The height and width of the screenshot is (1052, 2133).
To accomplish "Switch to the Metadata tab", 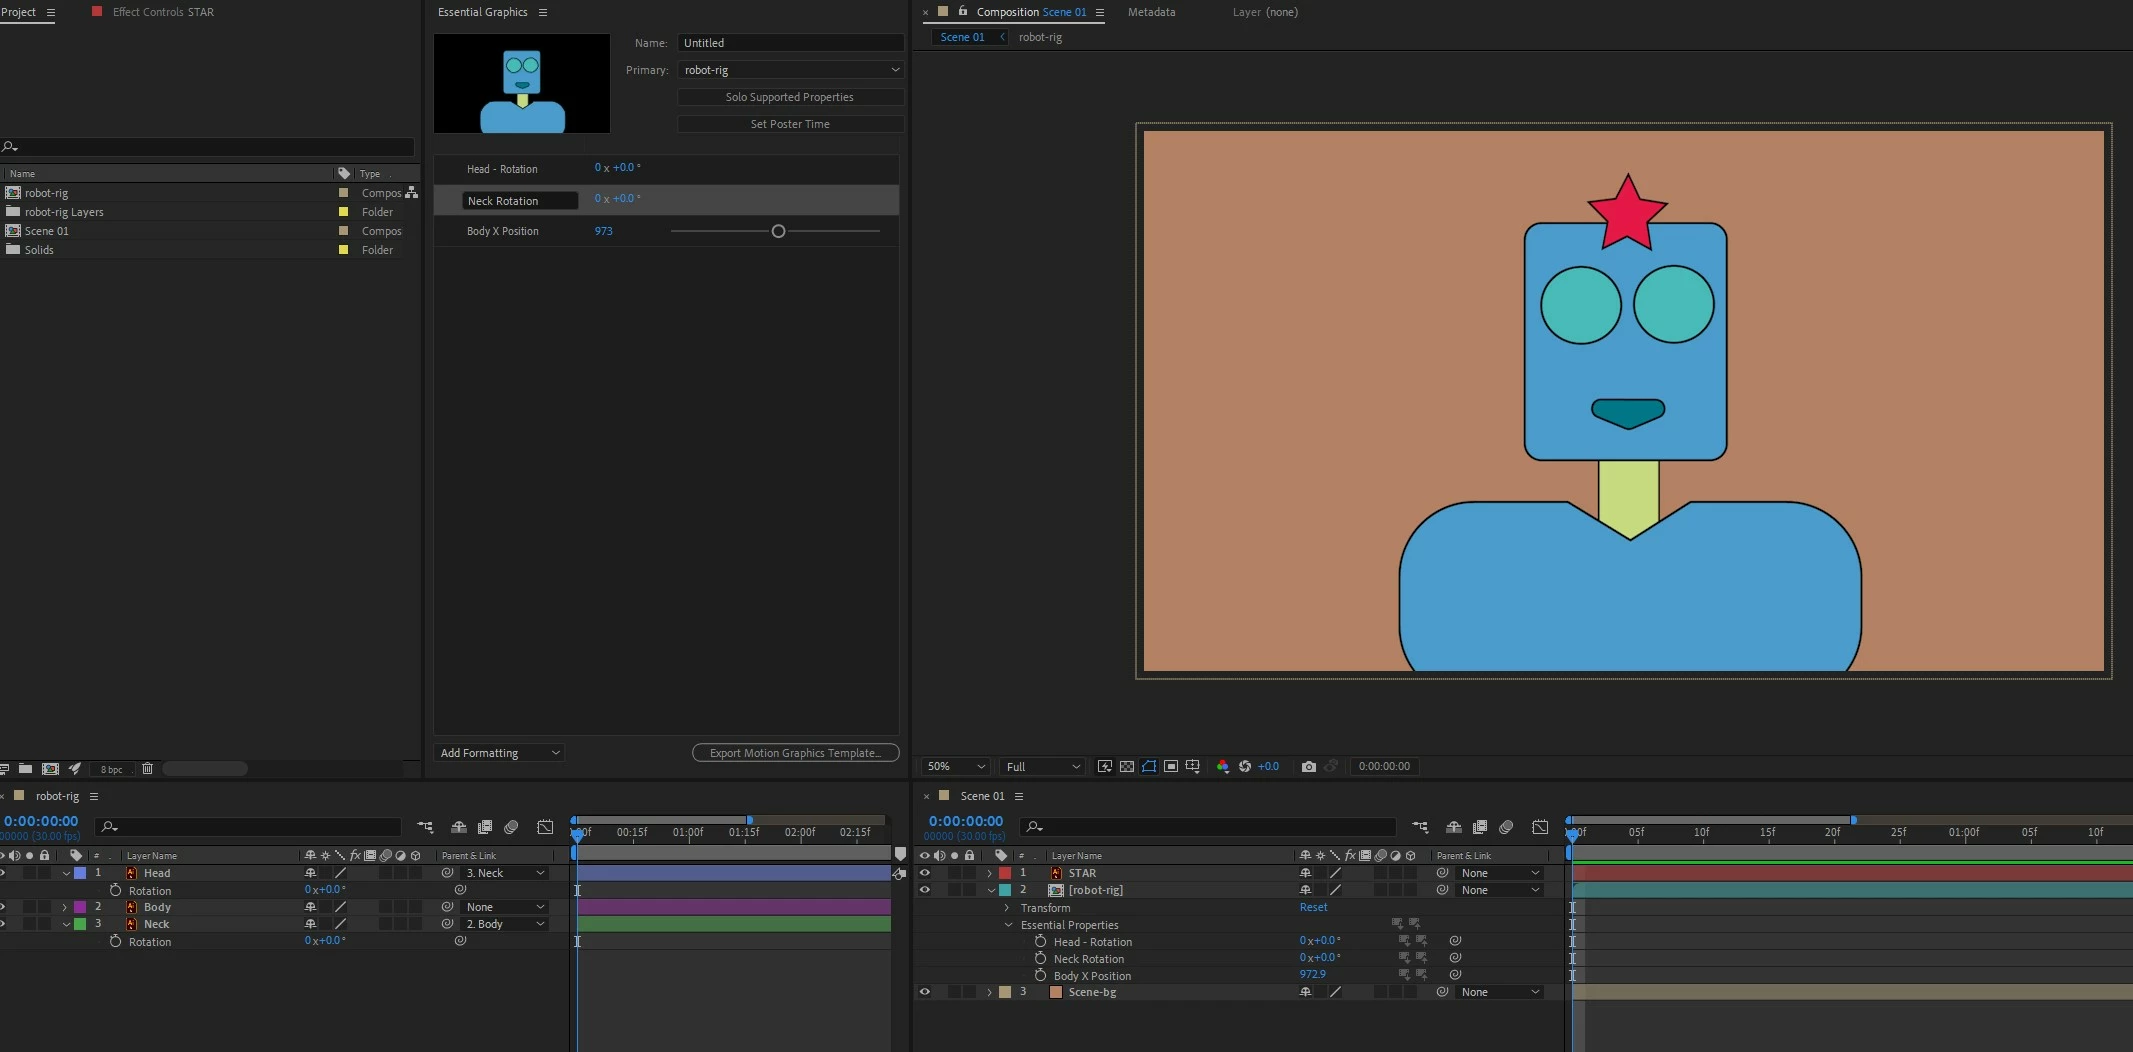I will tap(1151, 12).
